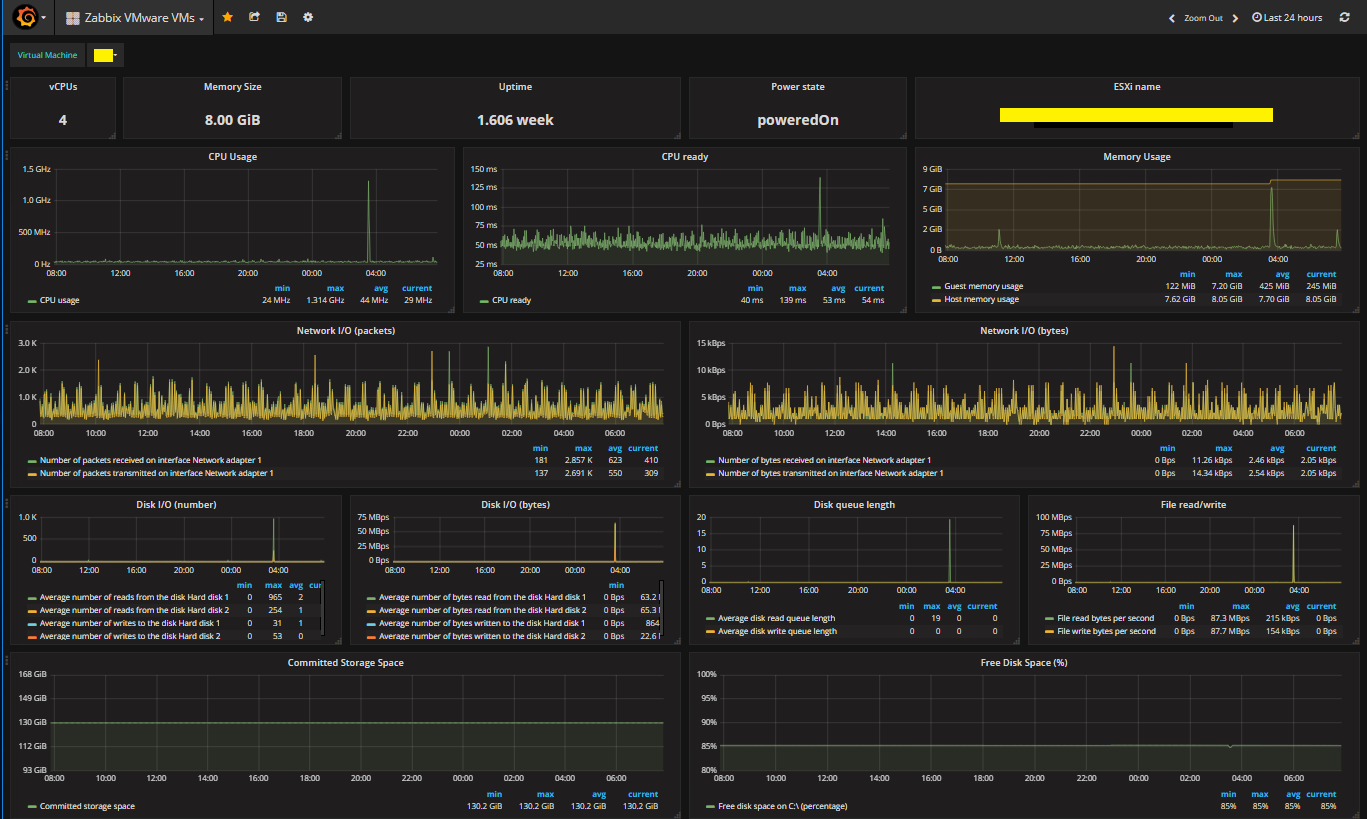Viewport: 1367px width, 819px height.
Task: Toggle Host memory usage series visibility
Action: coord(981,299)
